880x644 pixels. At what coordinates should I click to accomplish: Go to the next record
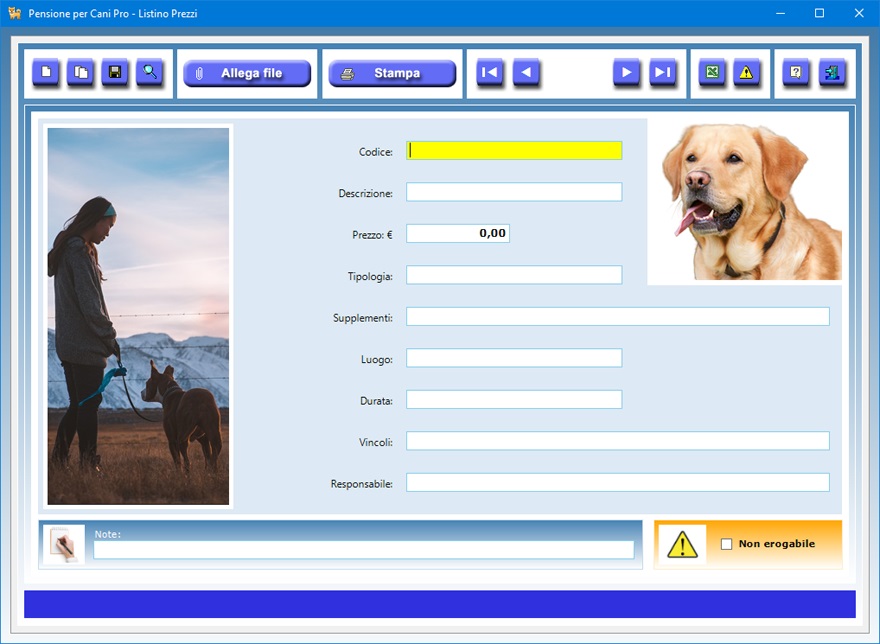click(x=627, y=72)
